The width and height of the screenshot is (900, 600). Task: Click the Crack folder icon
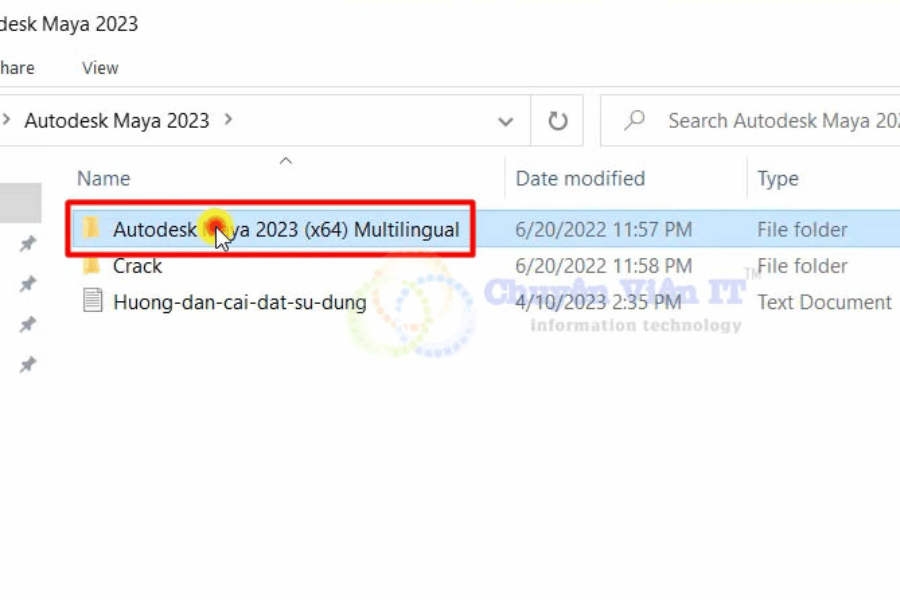(92, 266)
